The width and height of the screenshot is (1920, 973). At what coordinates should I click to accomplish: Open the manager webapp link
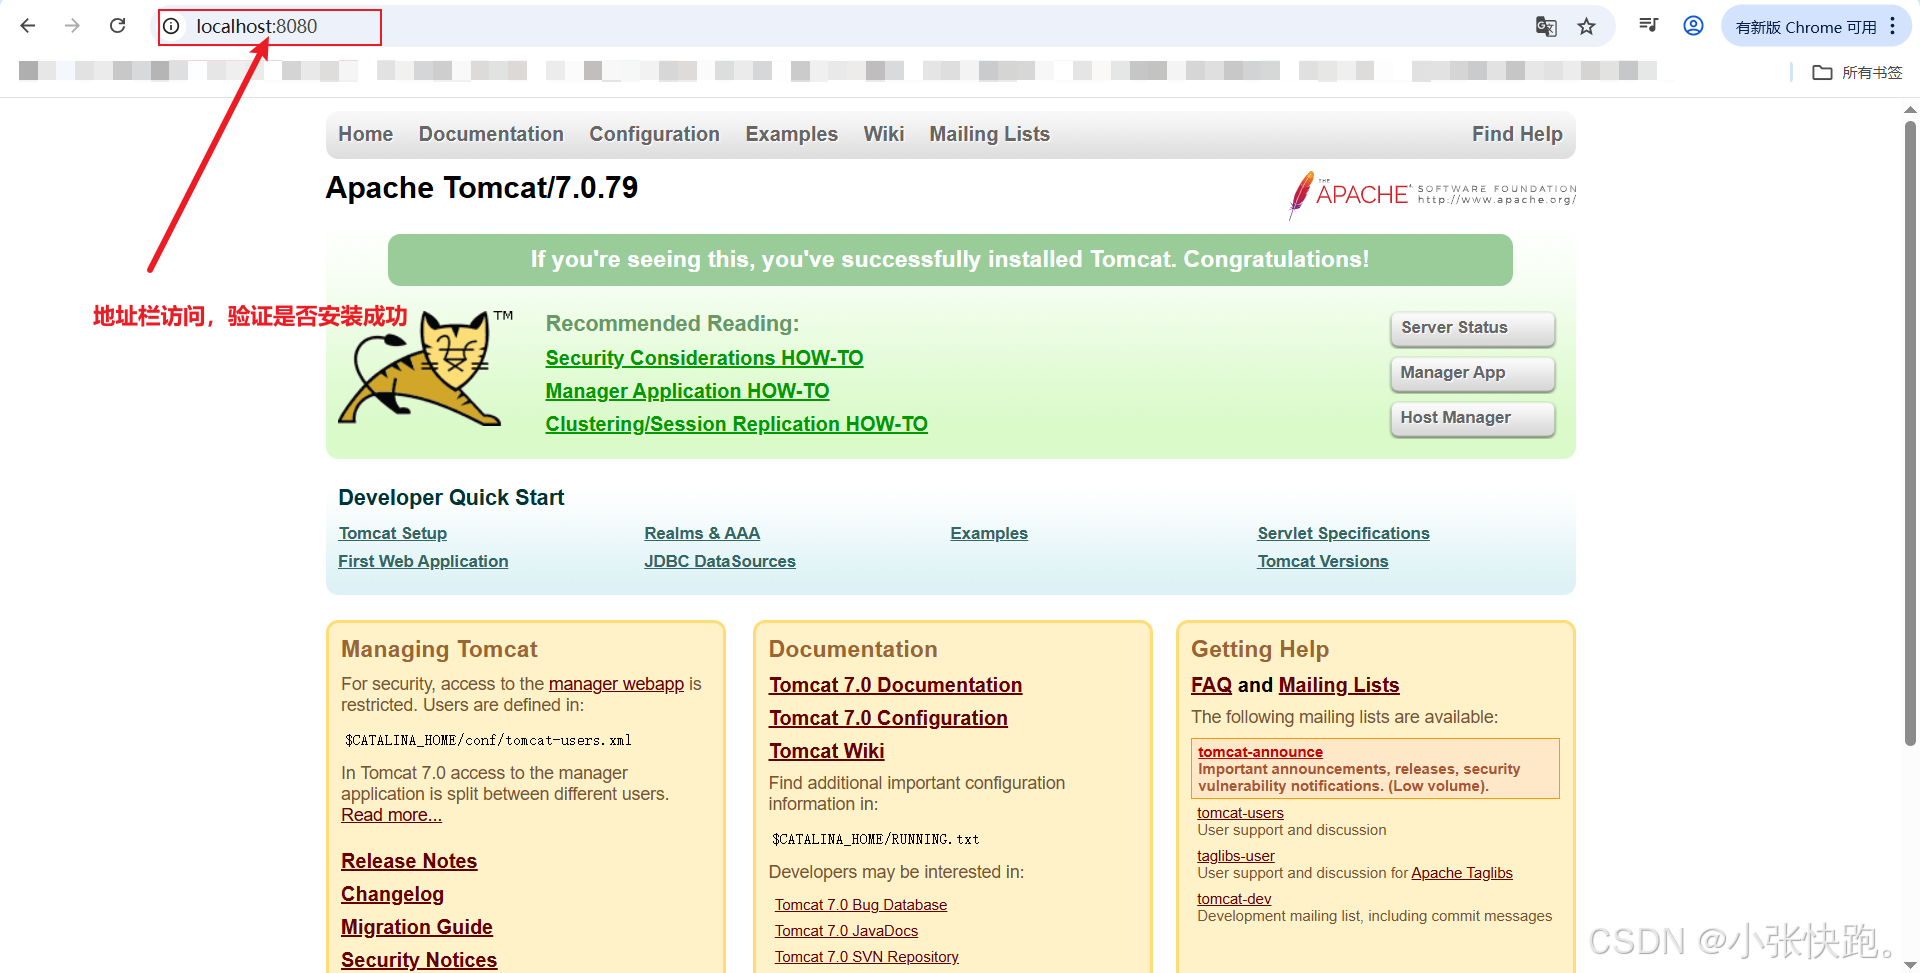click(x=616, y=684)
